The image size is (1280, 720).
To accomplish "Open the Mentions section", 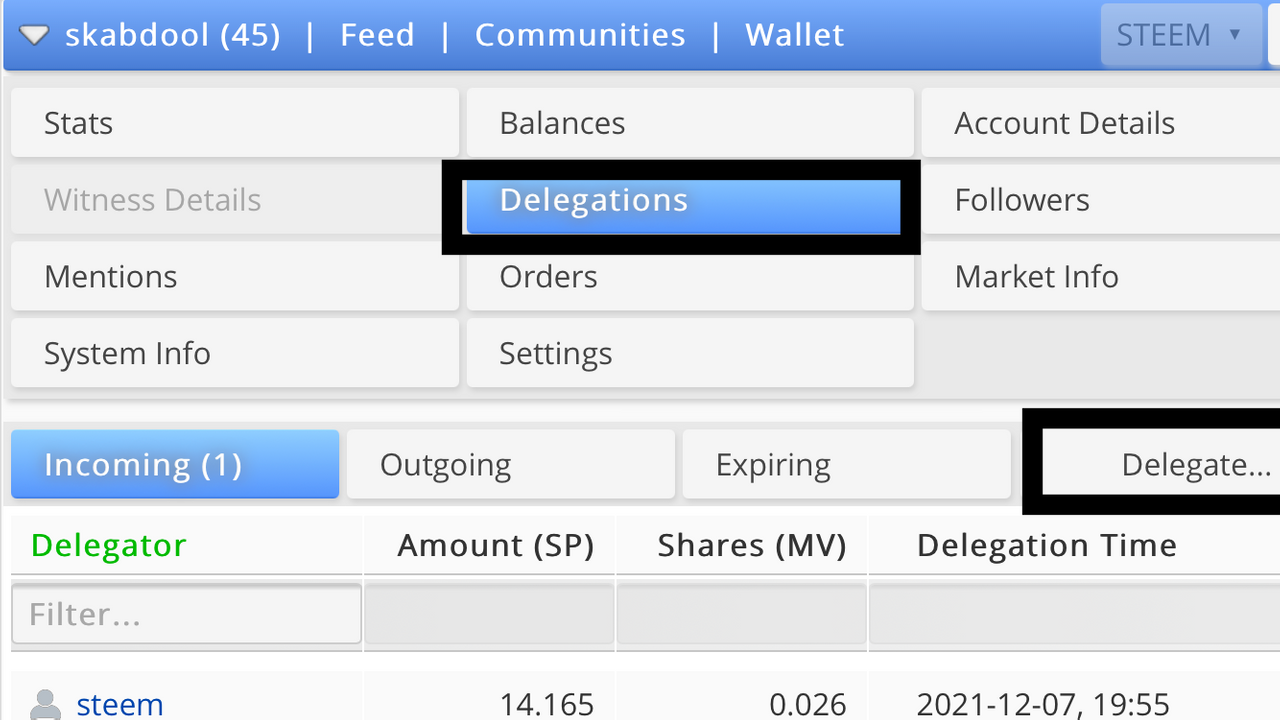I will (235, 277).
